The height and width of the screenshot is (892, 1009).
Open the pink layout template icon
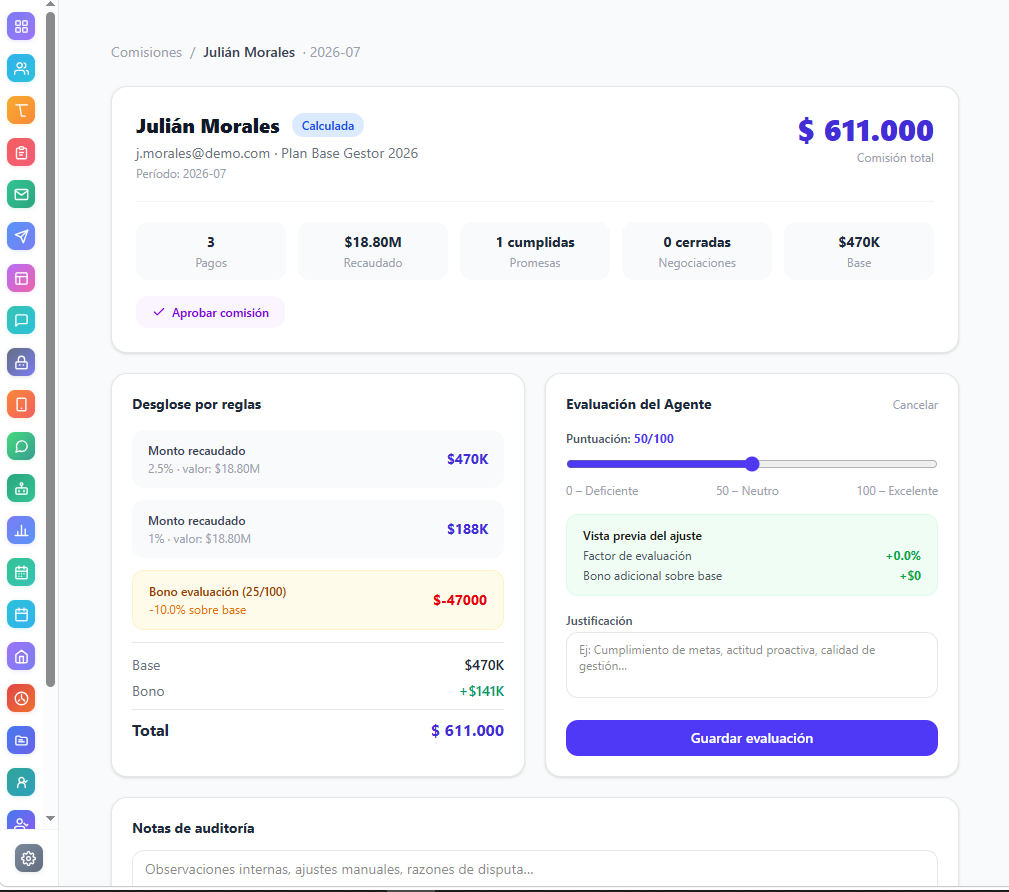tap(21, 279)
